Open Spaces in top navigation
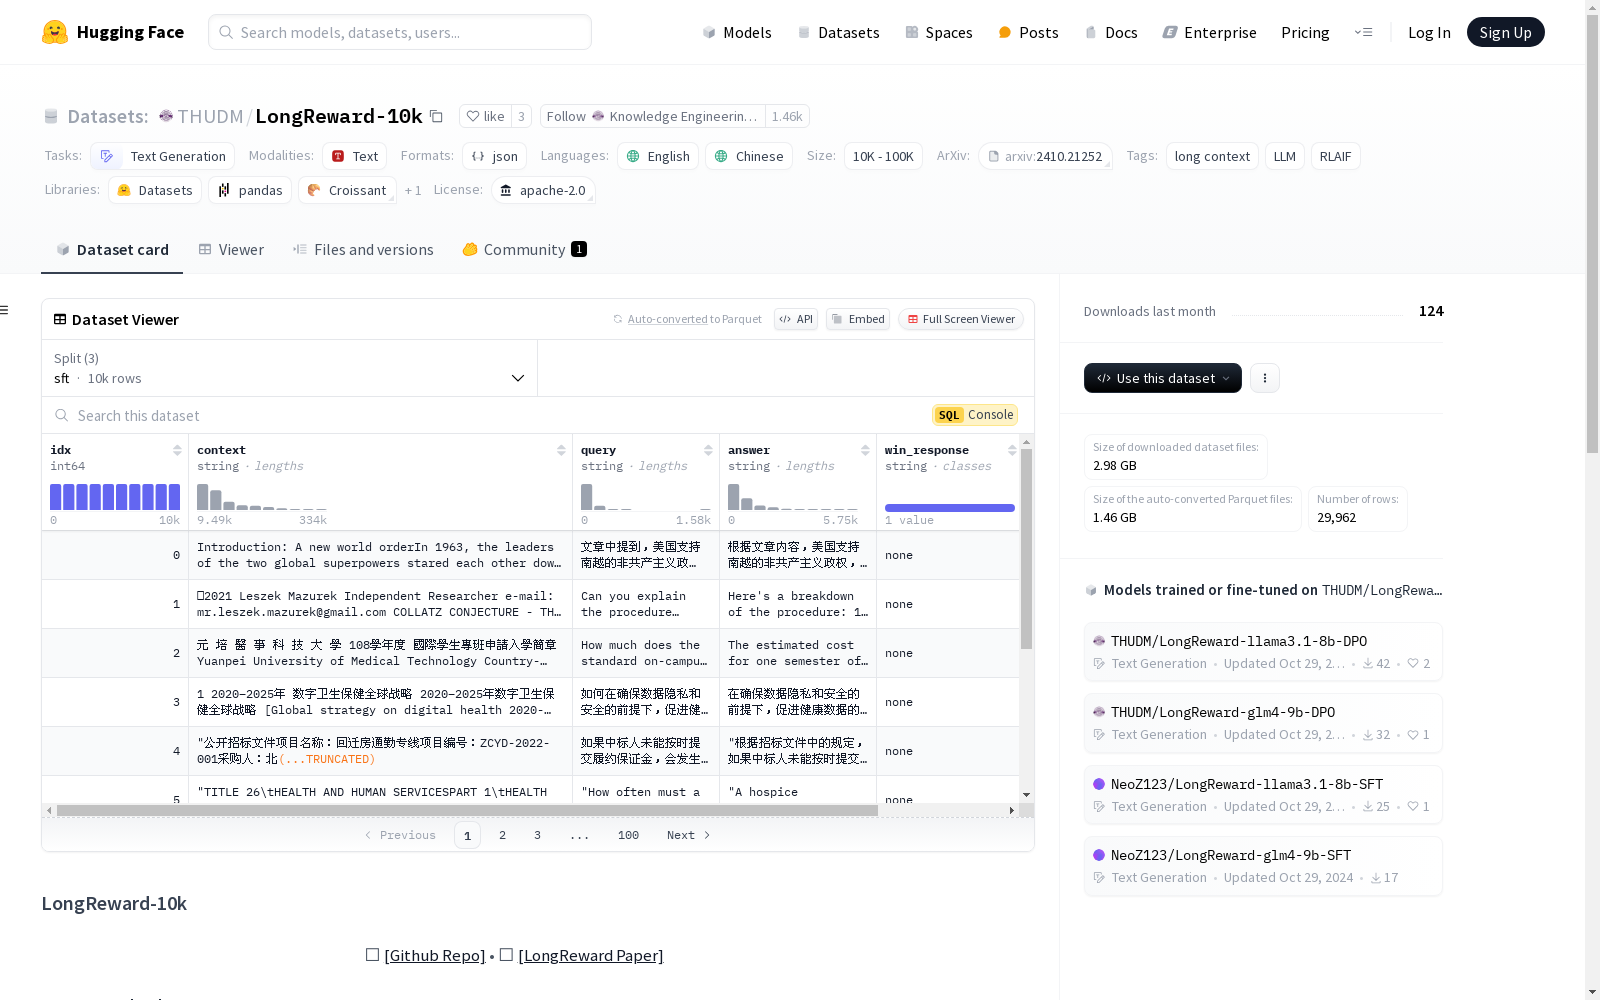 coord(939,32)
